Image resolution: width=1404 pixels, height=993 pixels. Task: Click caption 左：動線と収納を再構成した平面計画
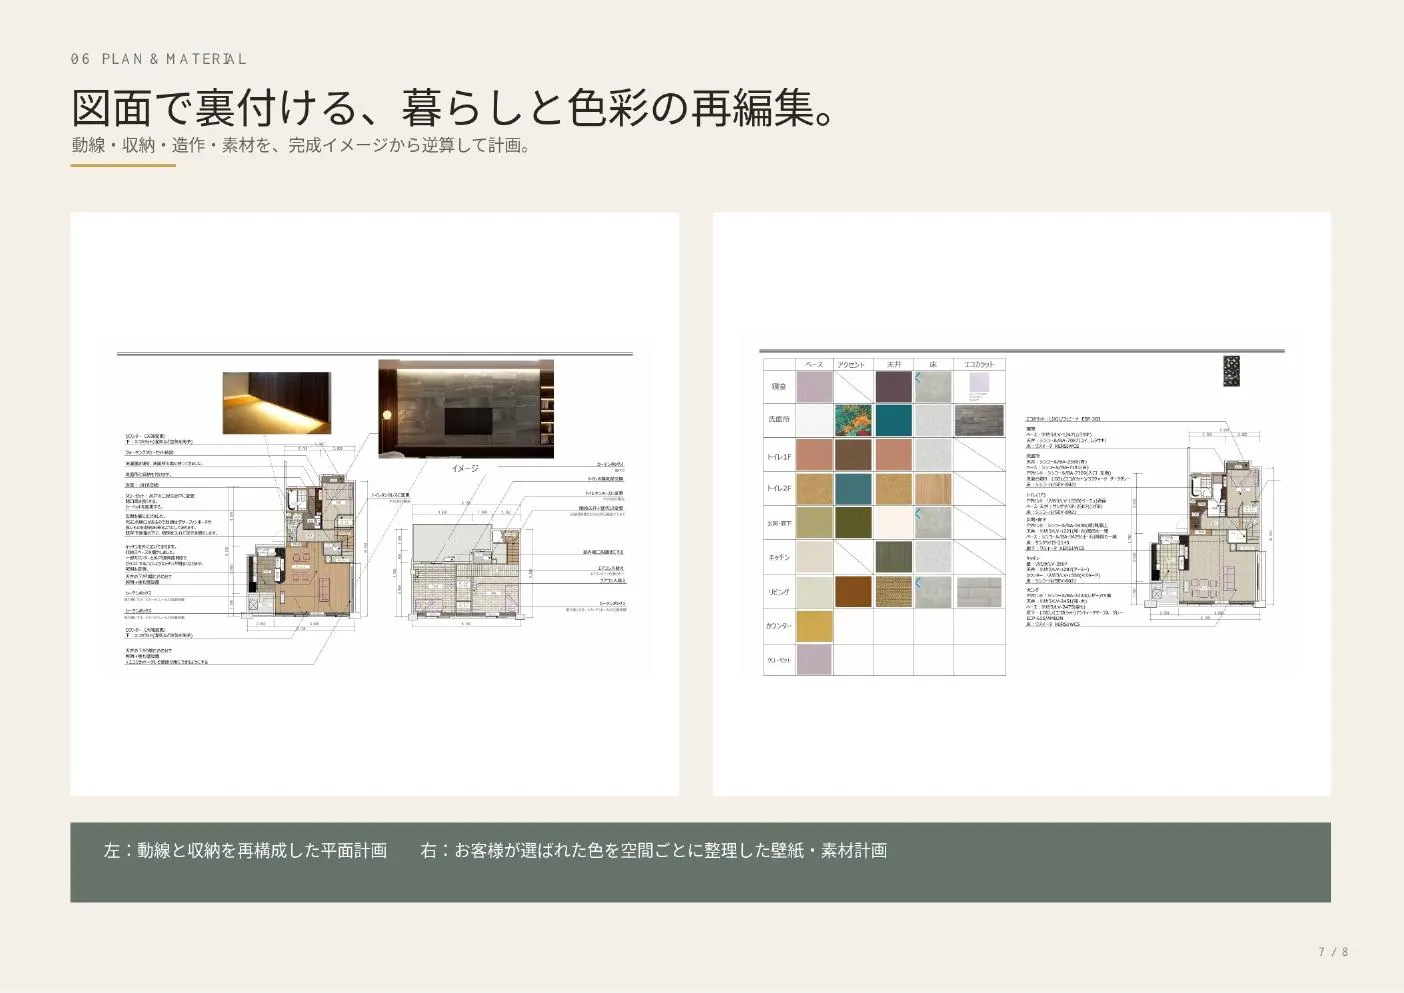245,851
